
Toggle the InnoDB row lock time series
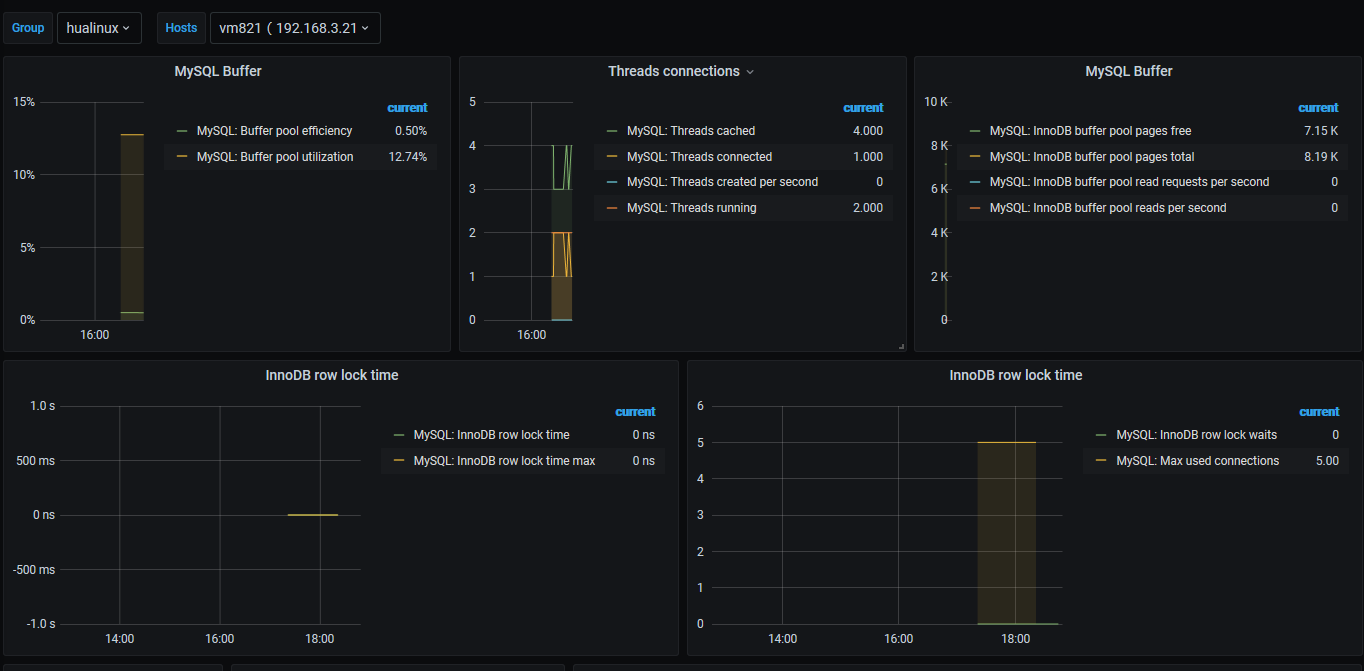point(491,435)
